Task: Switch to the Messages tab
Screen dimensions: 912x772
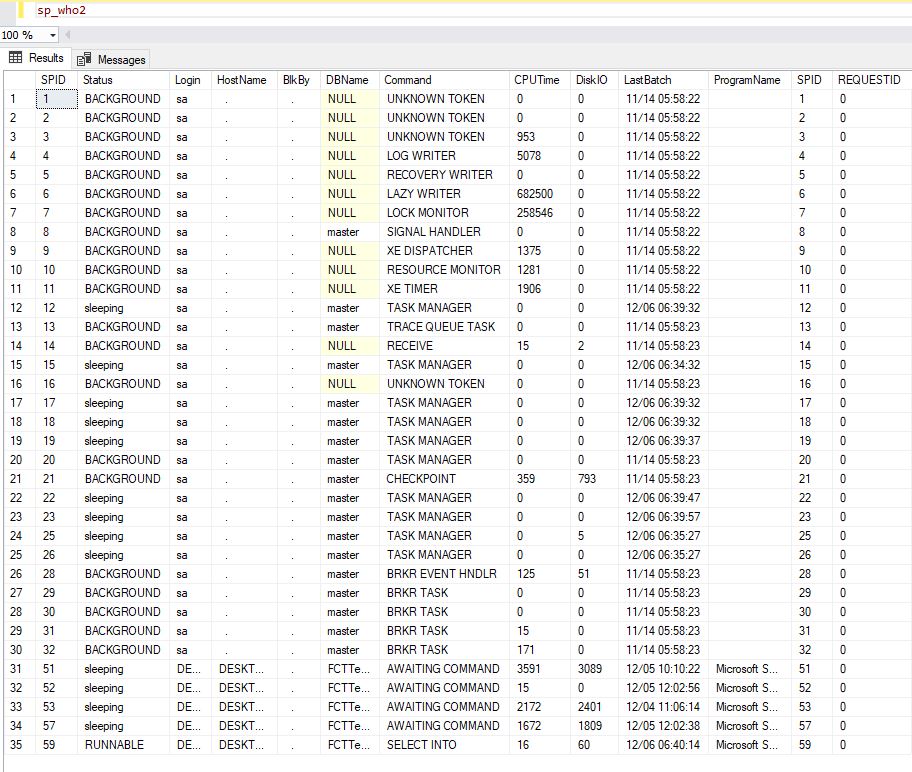Action: tap(111, 59)
